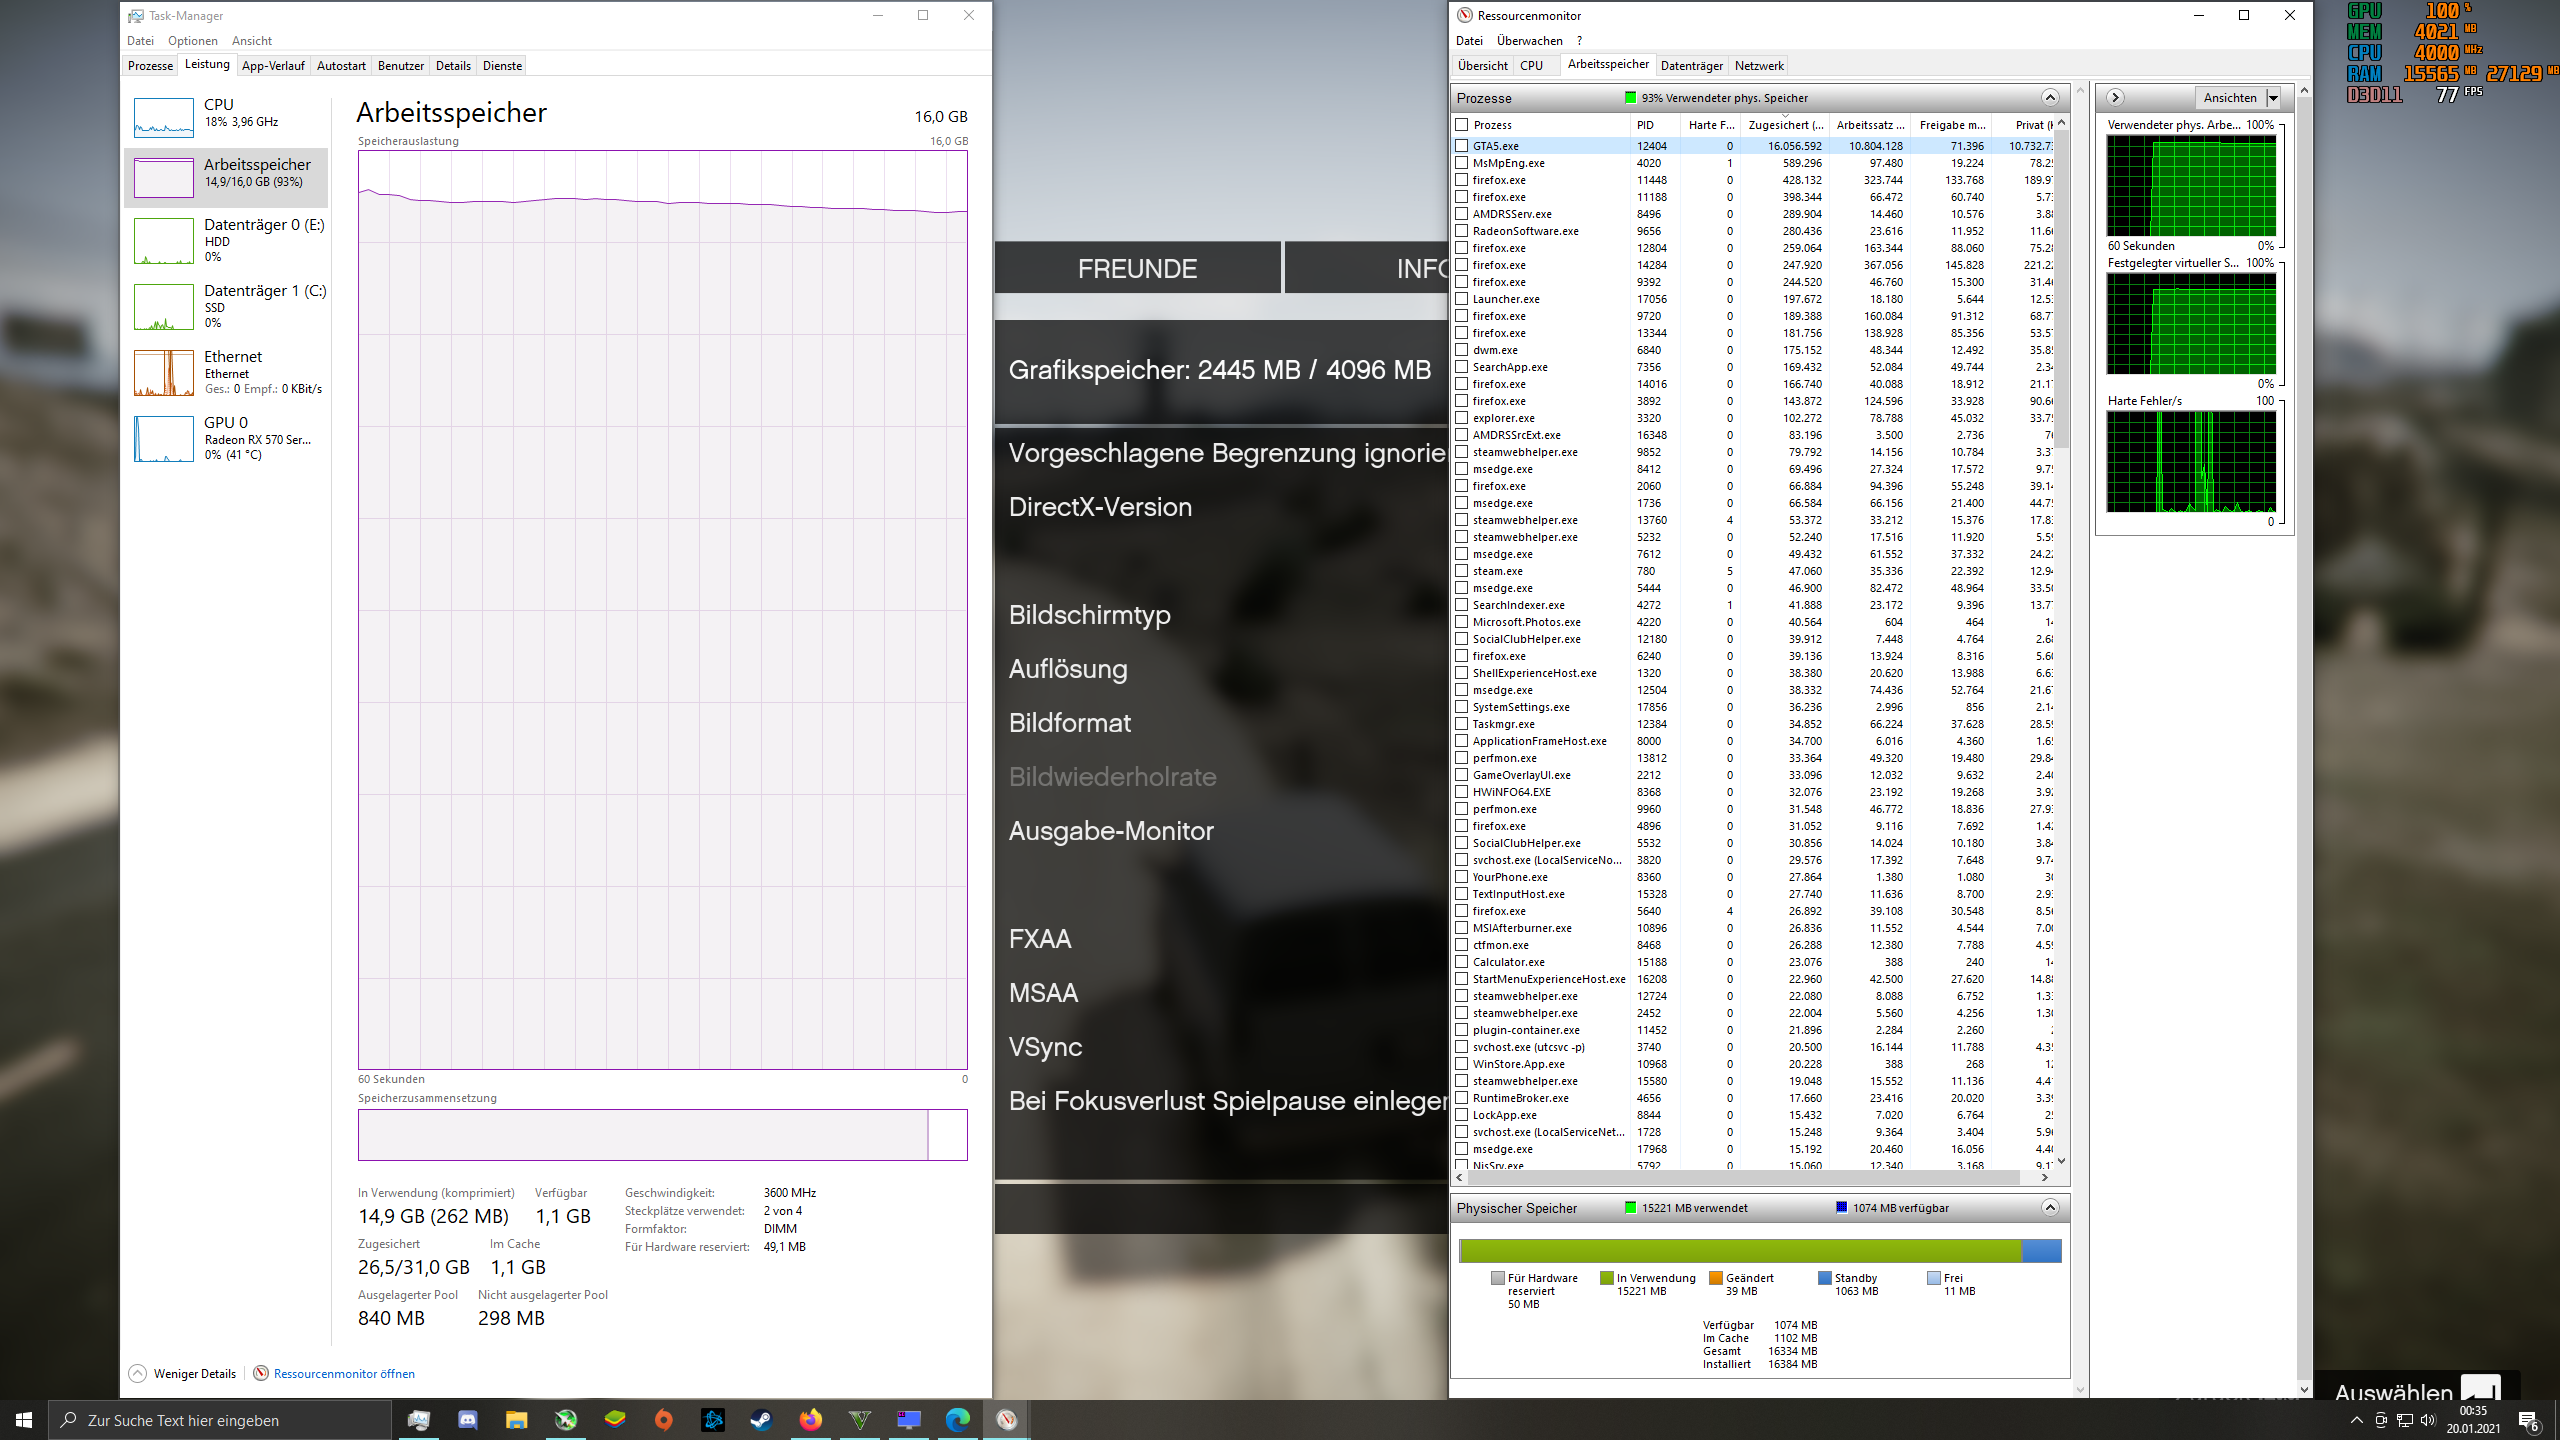The height and width of the screenshot is (1440, 2560).
Task: Collapse the Prozesse section in Ressourcenmonitor
Action: pos(2050,98)
